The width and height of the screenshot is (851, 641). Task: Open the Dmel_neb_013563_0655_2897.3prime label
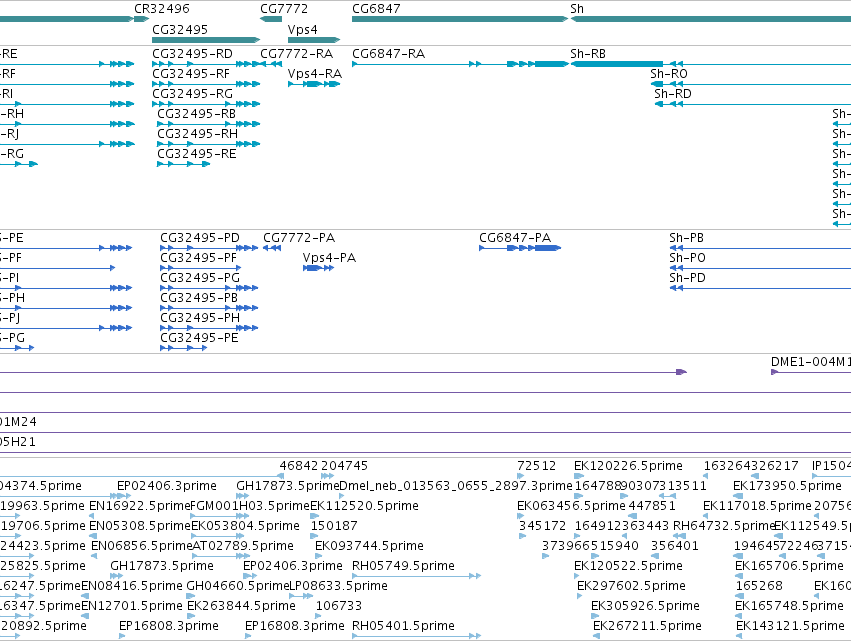click(x=456, y=486)
